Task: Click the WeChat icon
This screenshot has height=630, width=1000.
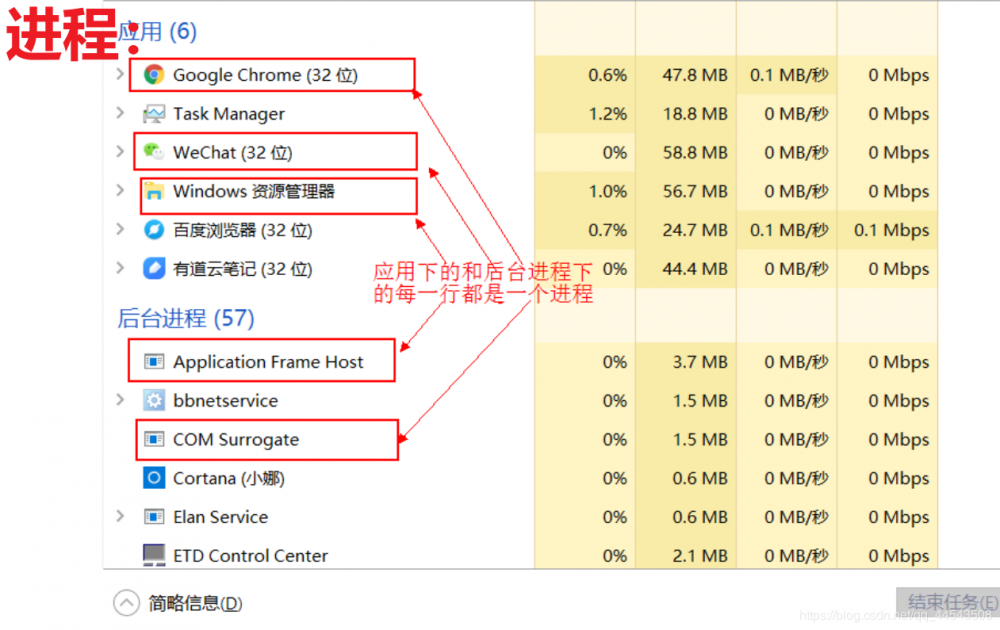Action: coord(152,152)
